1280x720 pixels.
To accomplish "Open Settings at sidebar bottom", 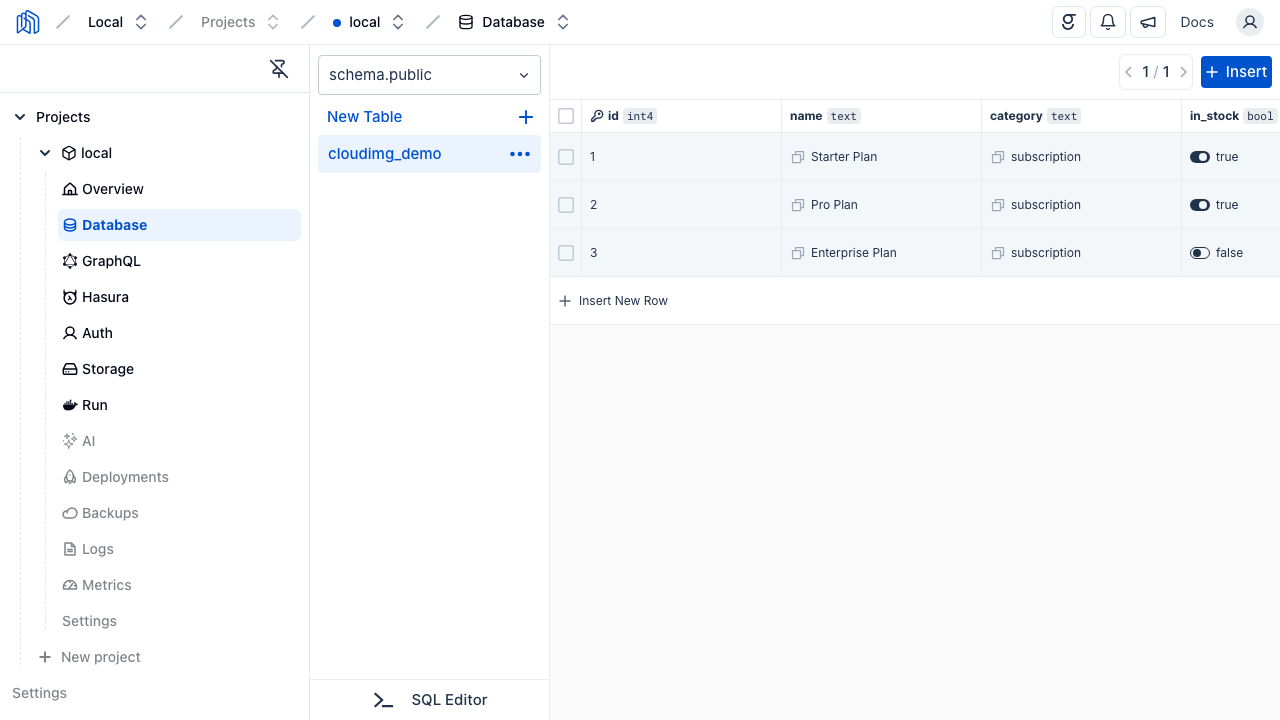I will (x=40, y=693).
